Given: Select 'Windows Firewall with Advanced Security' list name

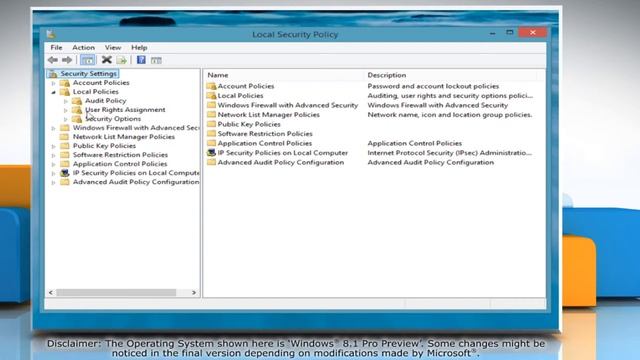Looking at the screenshot, I should pyautogui.click(x=288, y=105).
